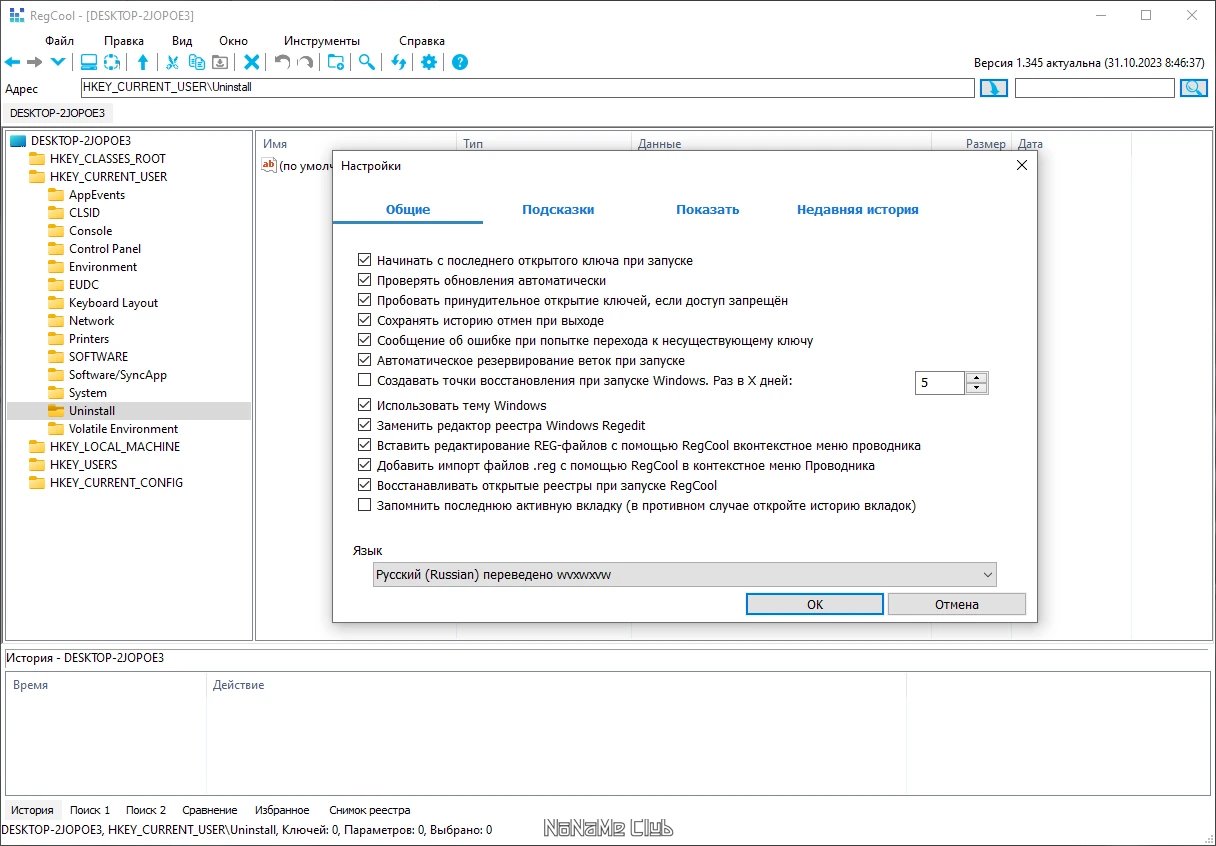Open the Язык language dropdown

coord(684,574)
